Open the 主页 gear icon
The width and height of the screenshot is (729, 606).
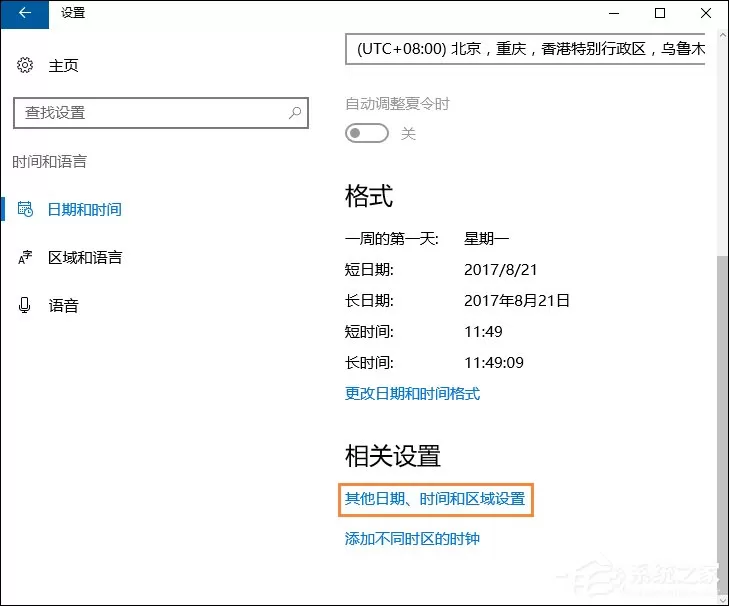click(25, 65)
